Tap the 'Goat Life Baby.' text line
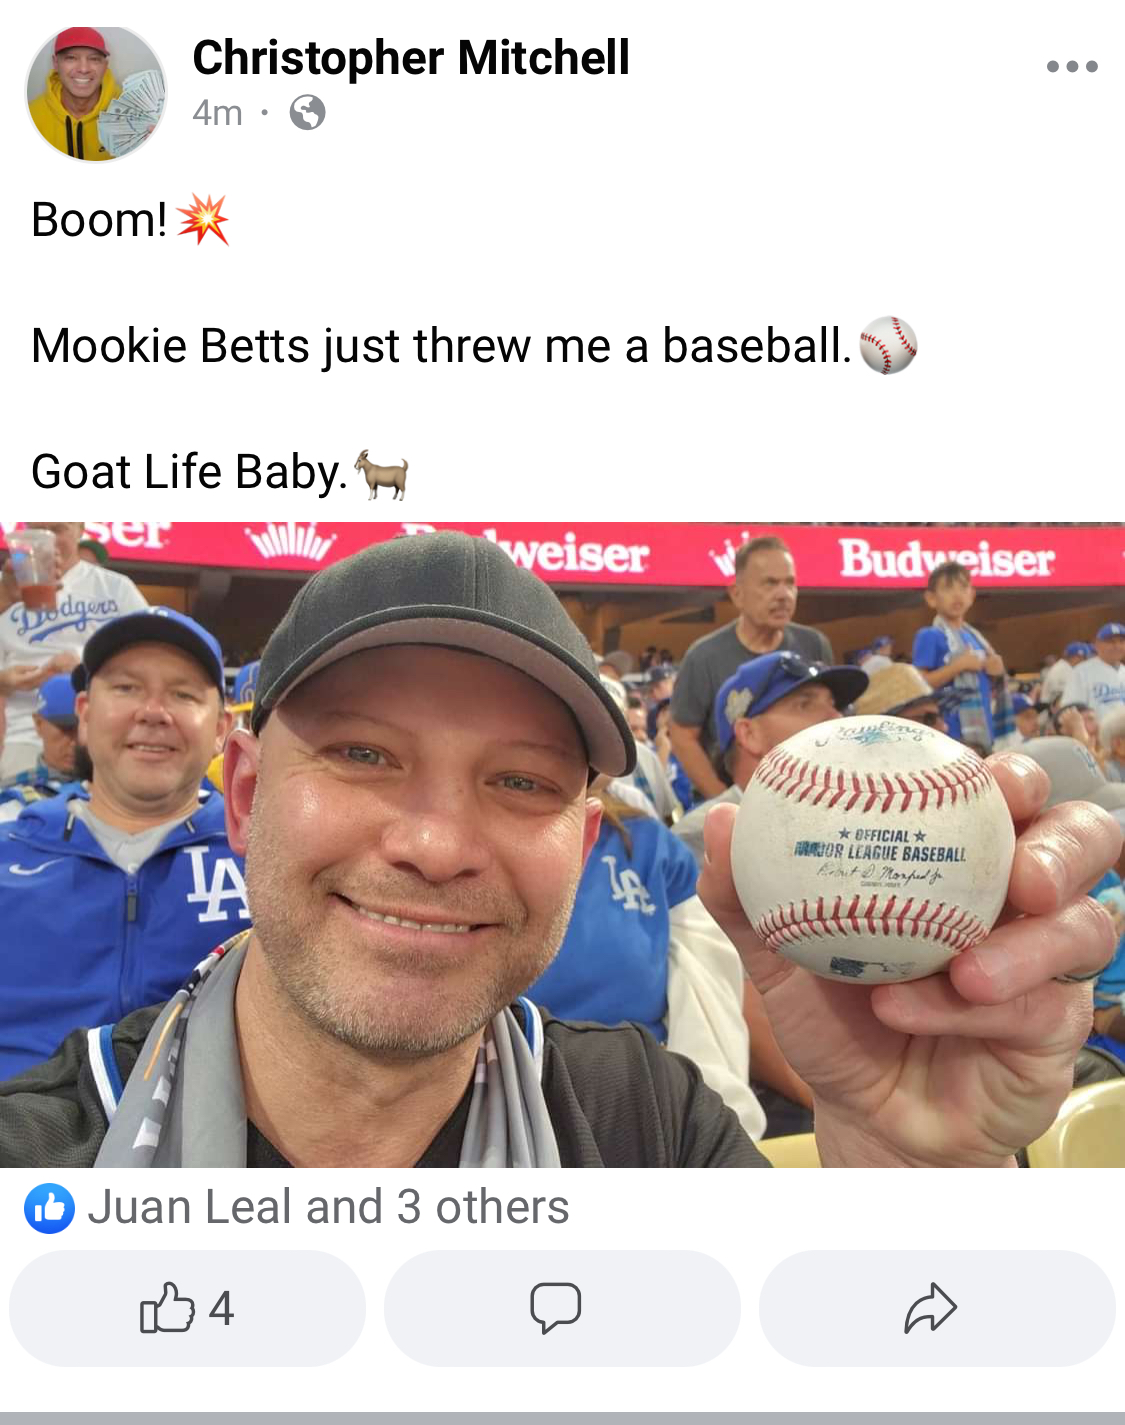The image size is (1125, 1425). [189, 472]
